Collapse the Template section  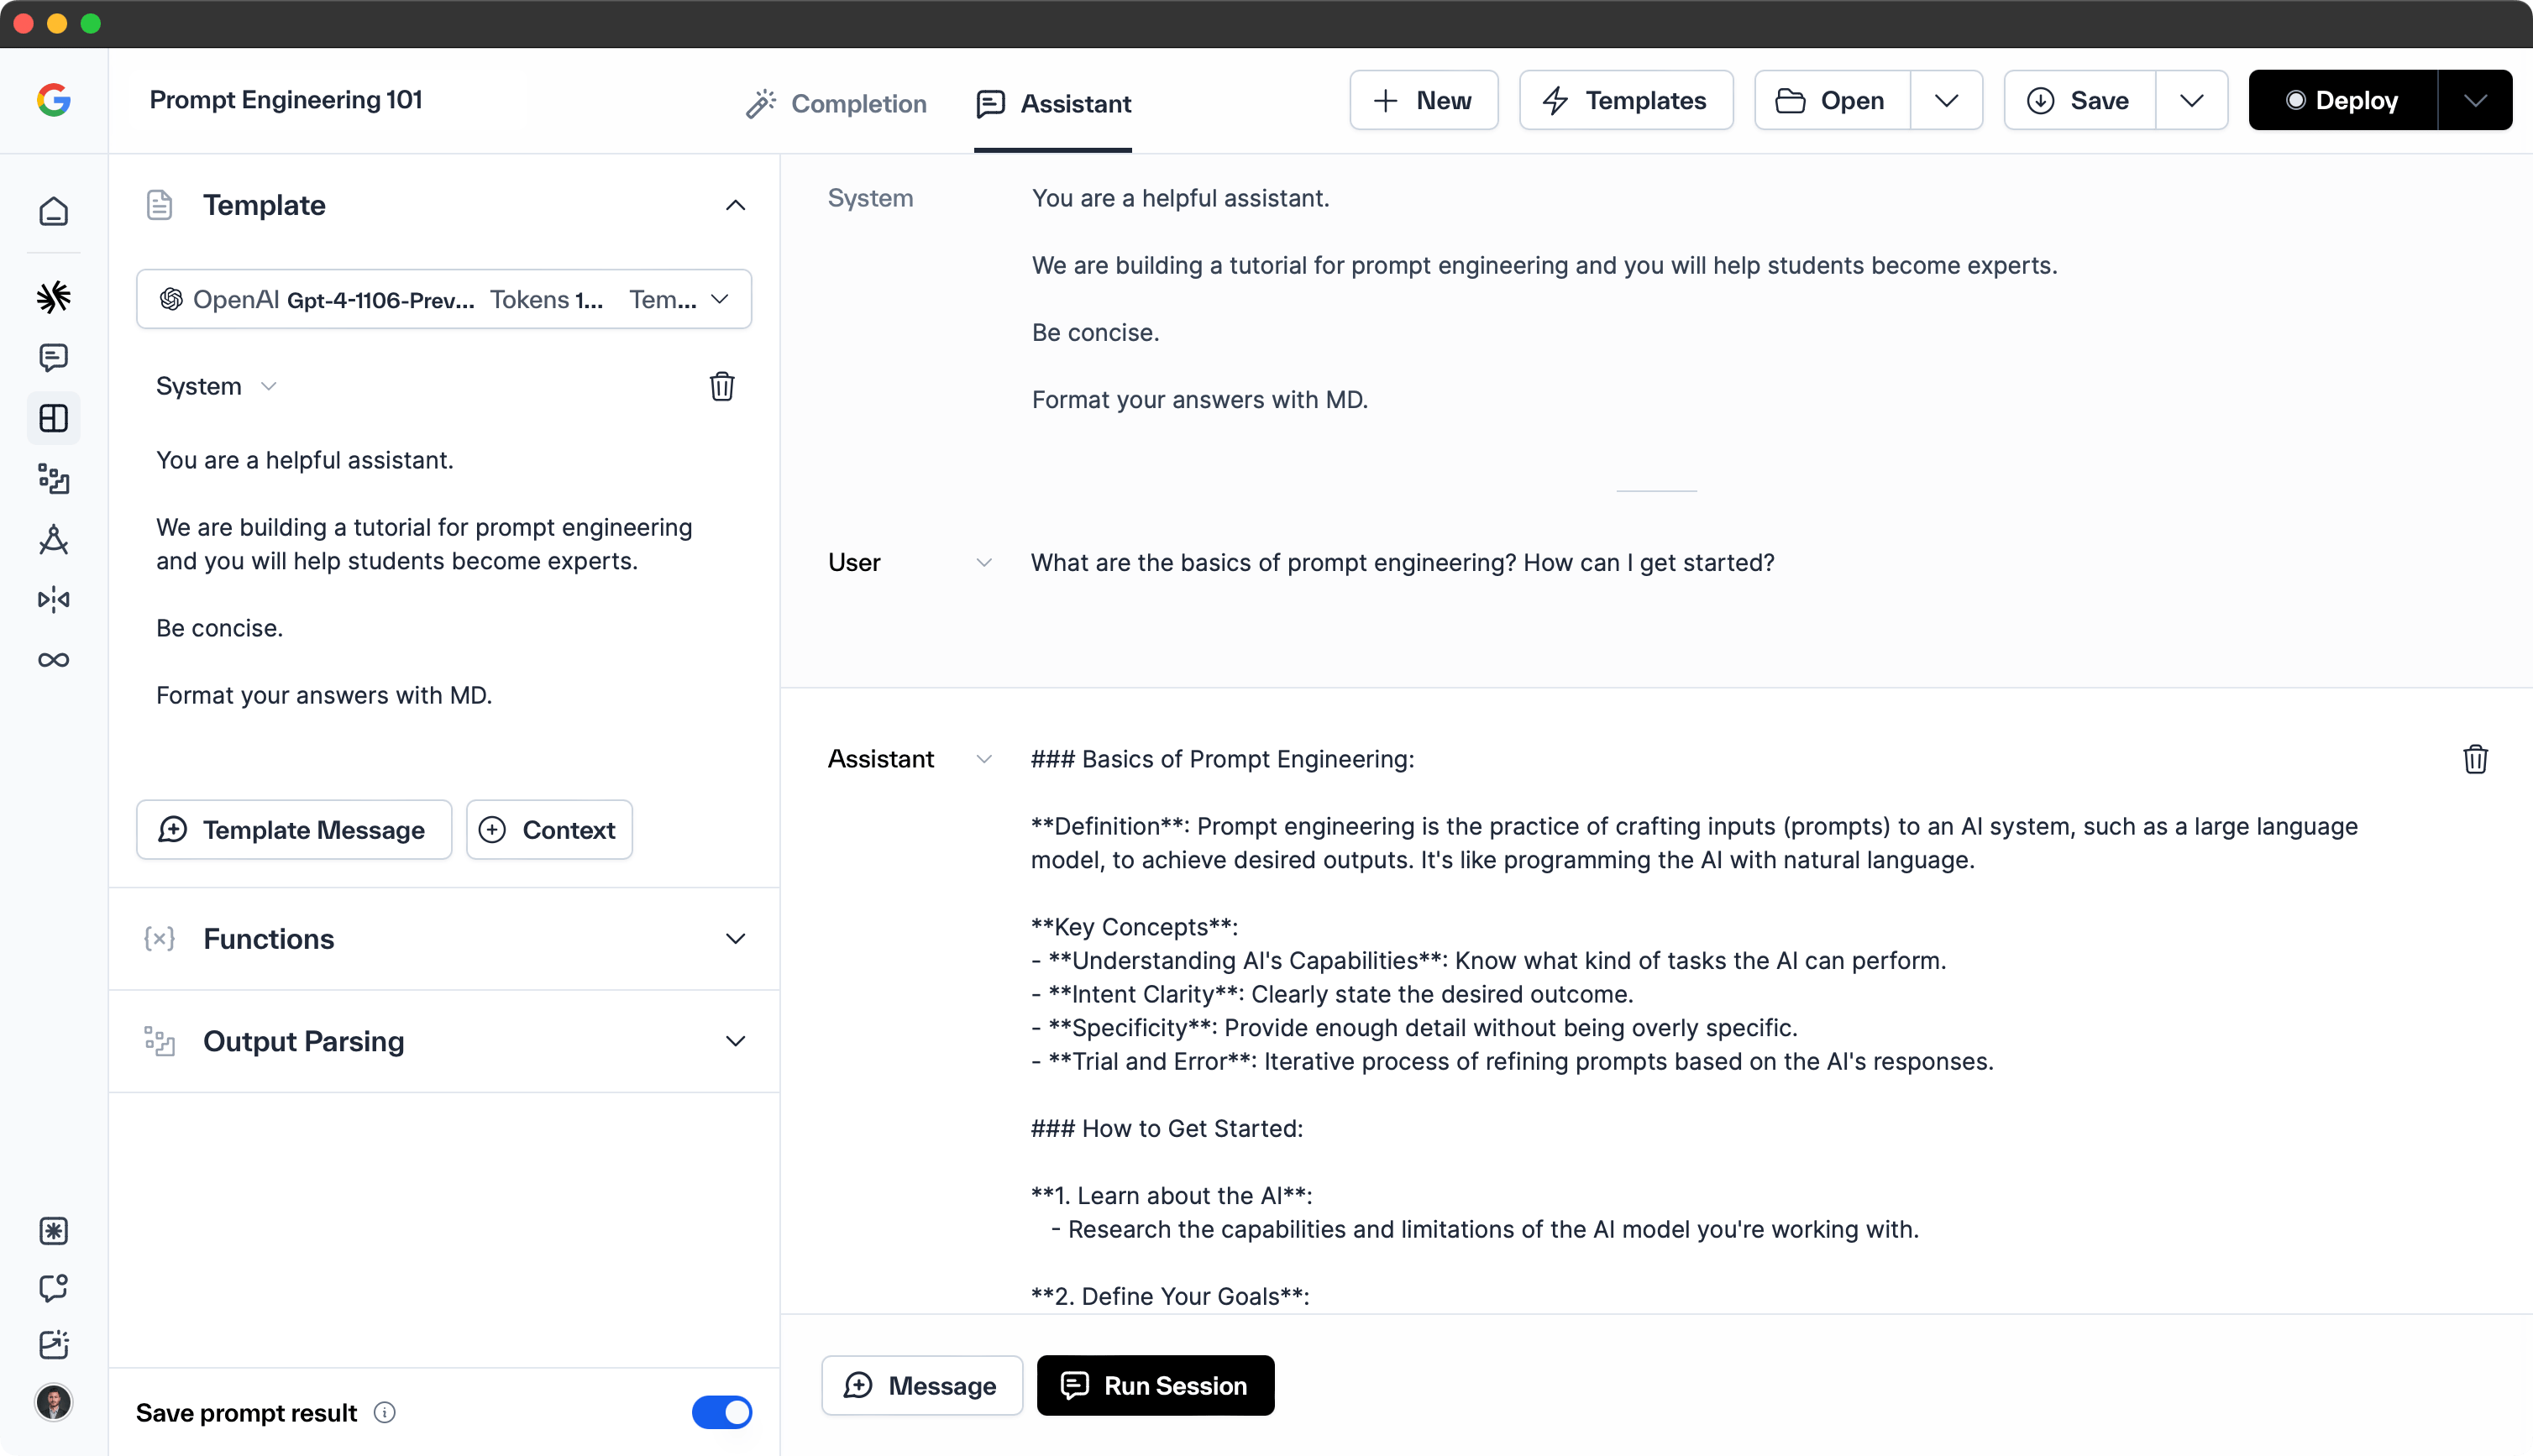pyautogui.click(x=735, y=205)
